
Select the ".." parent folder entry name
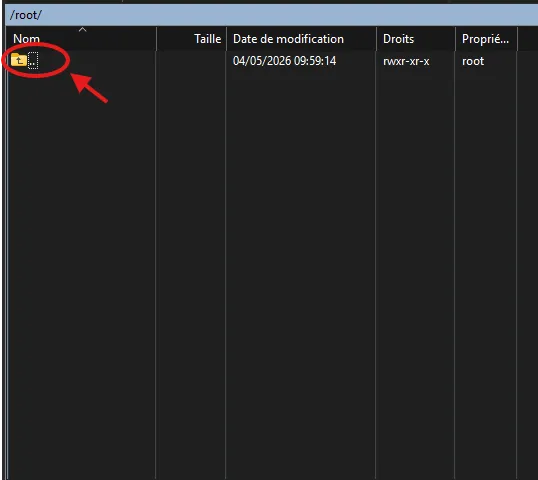(x=33, y=61)
